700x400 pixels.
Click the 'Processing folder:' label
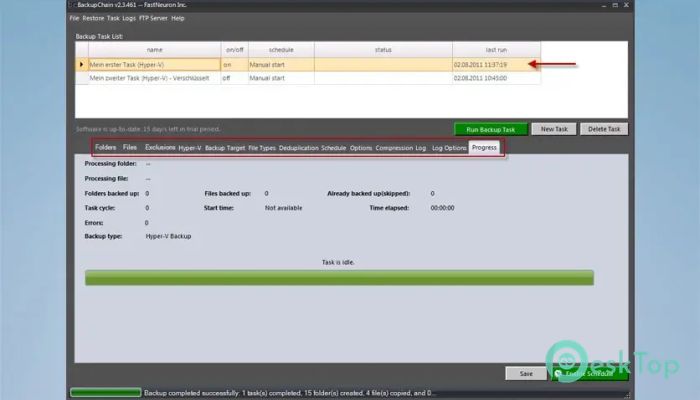click(x=110, y=164)
